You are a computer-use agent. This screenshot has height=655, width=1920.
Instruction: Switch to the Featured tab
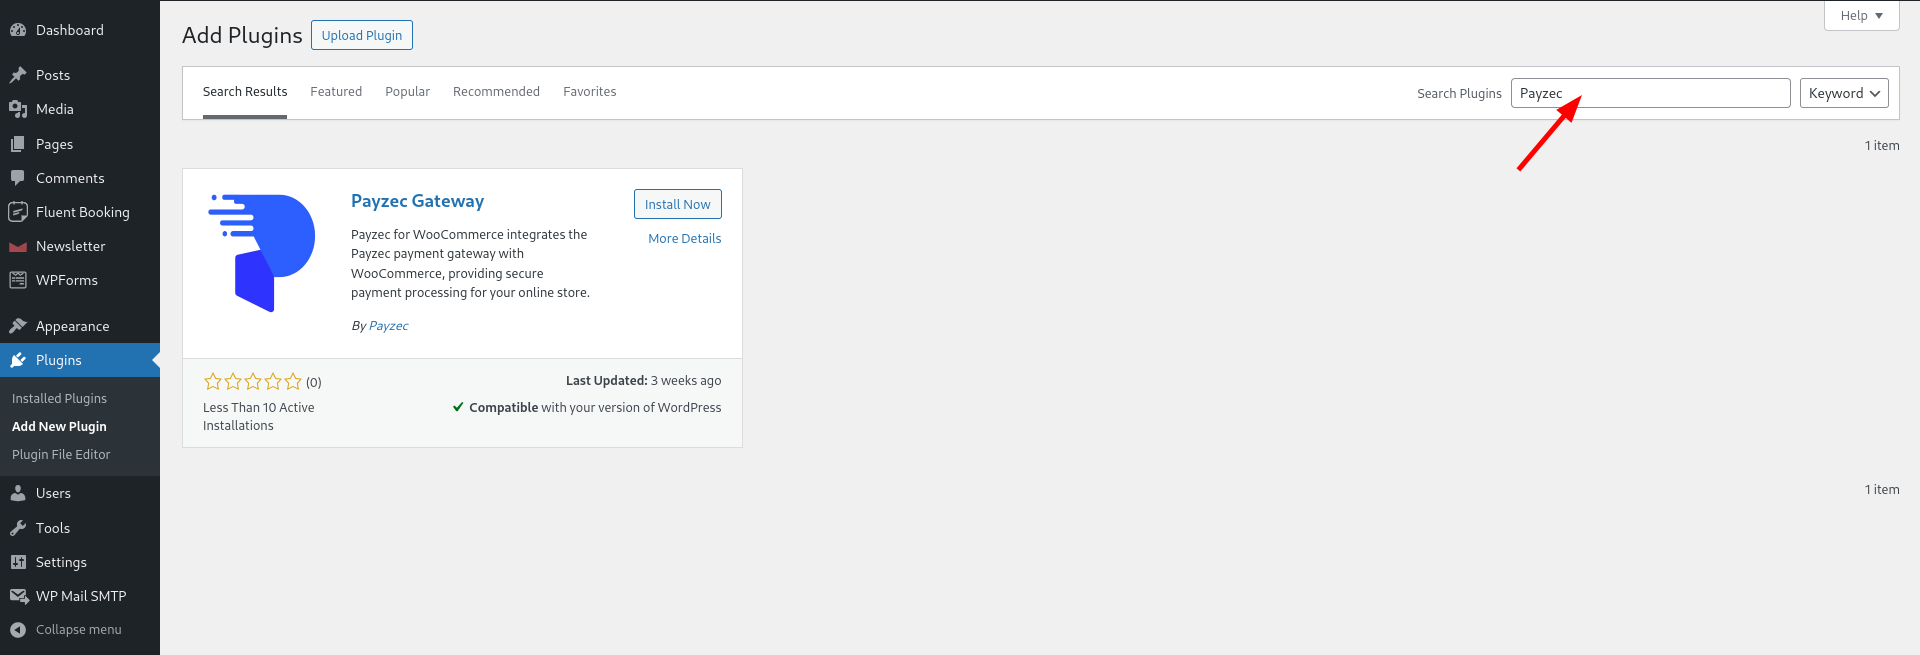(336, 91)
